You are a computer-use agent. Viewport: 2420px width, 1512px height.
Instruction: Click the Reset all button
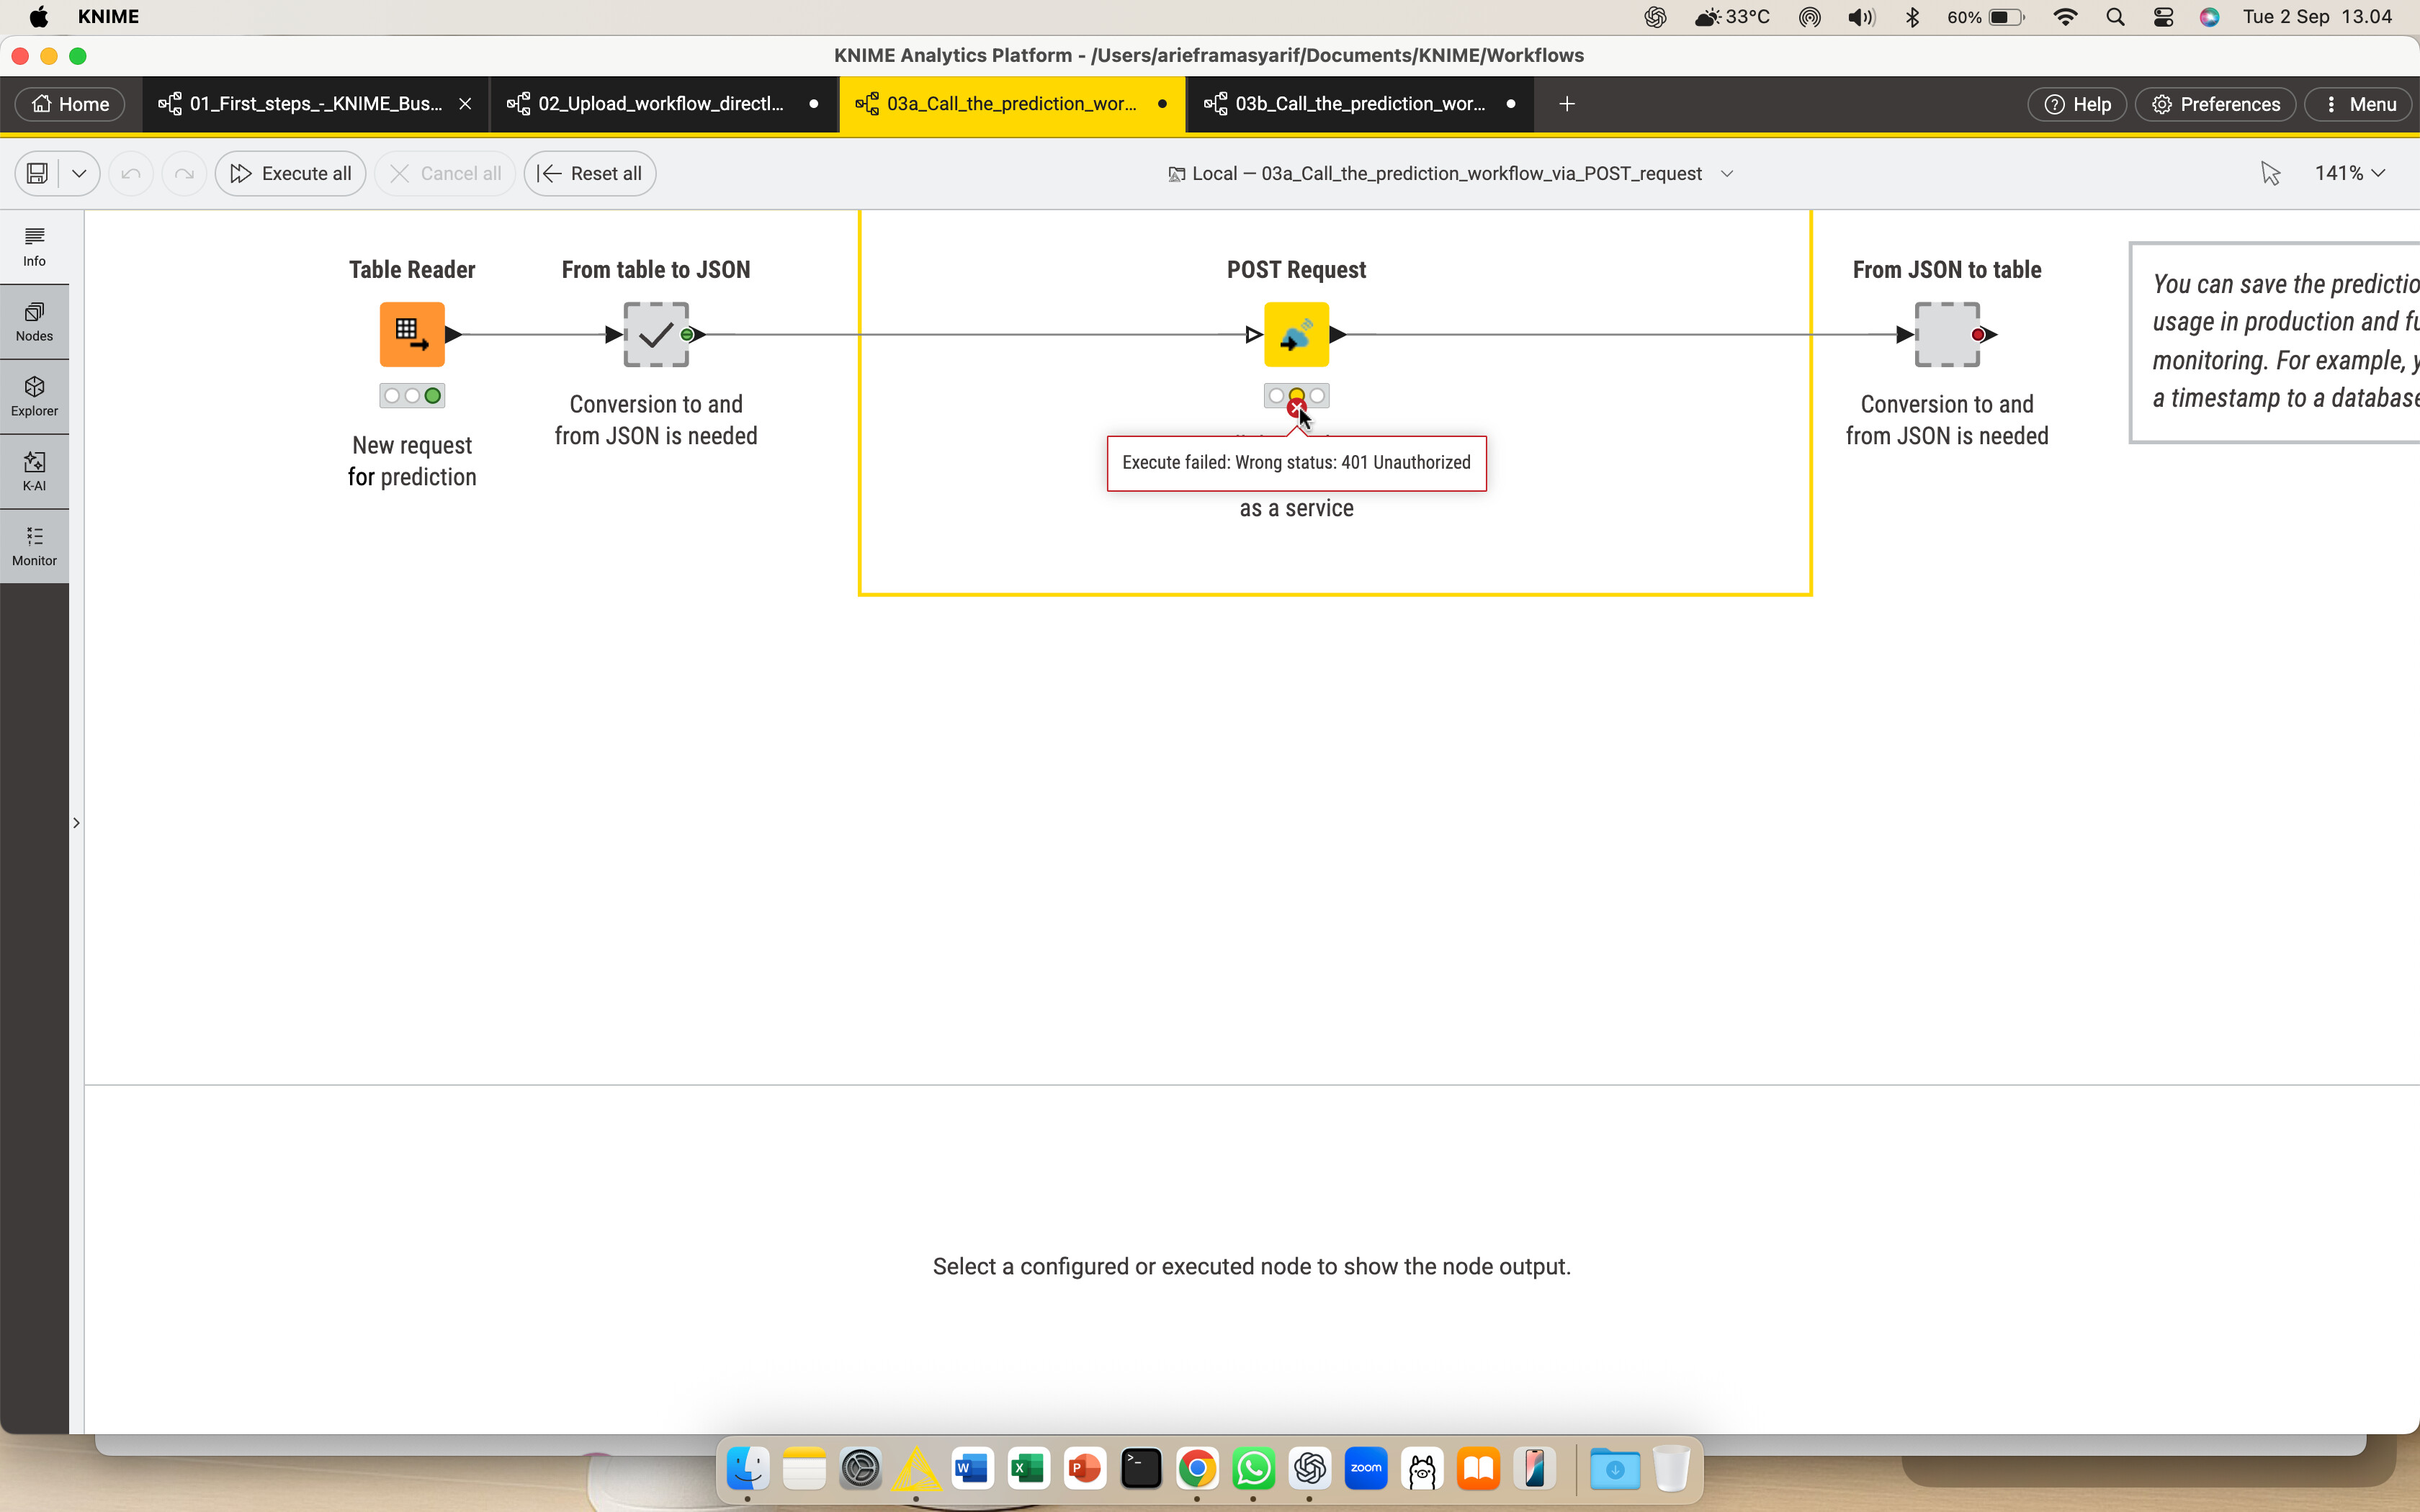pyautogui.click(x=590, y=174)
